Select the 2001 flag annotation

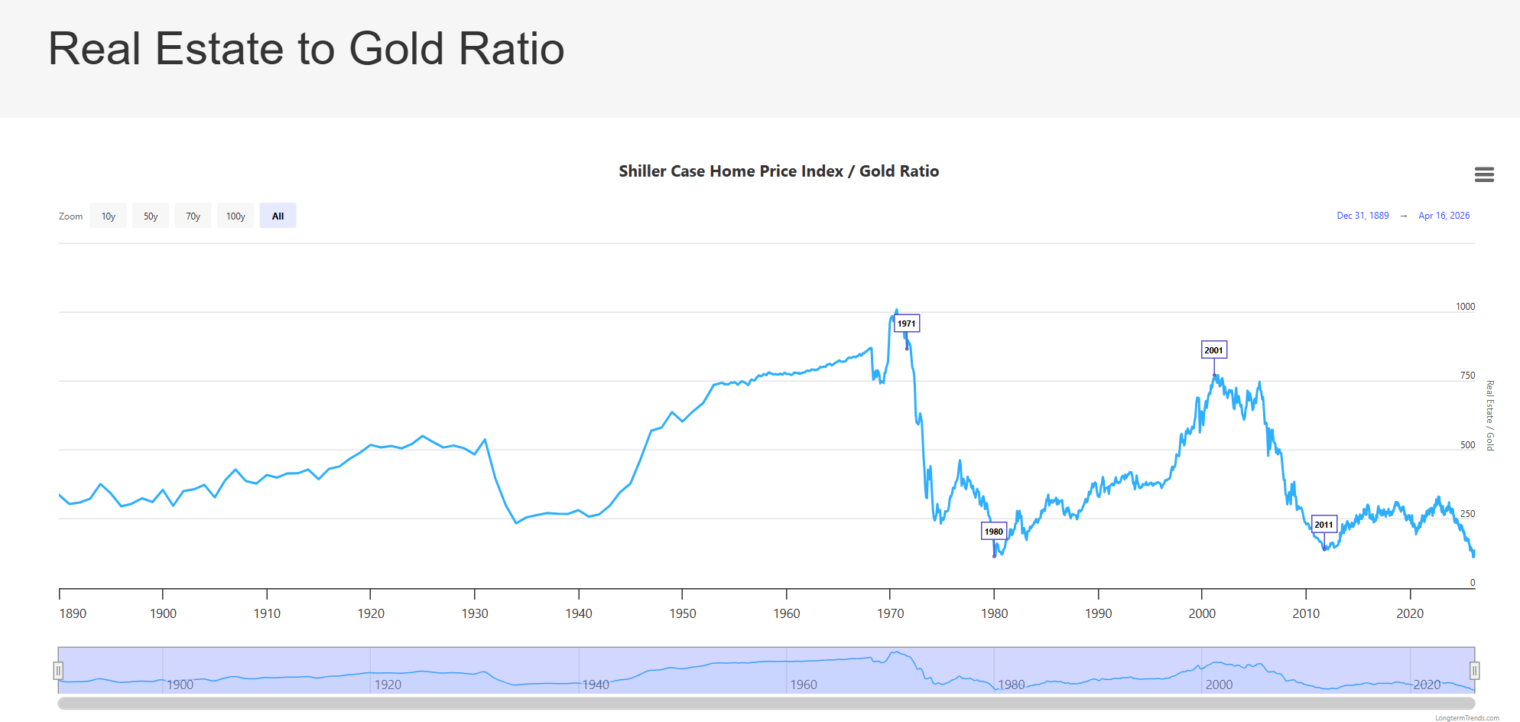coord(1214,350)
